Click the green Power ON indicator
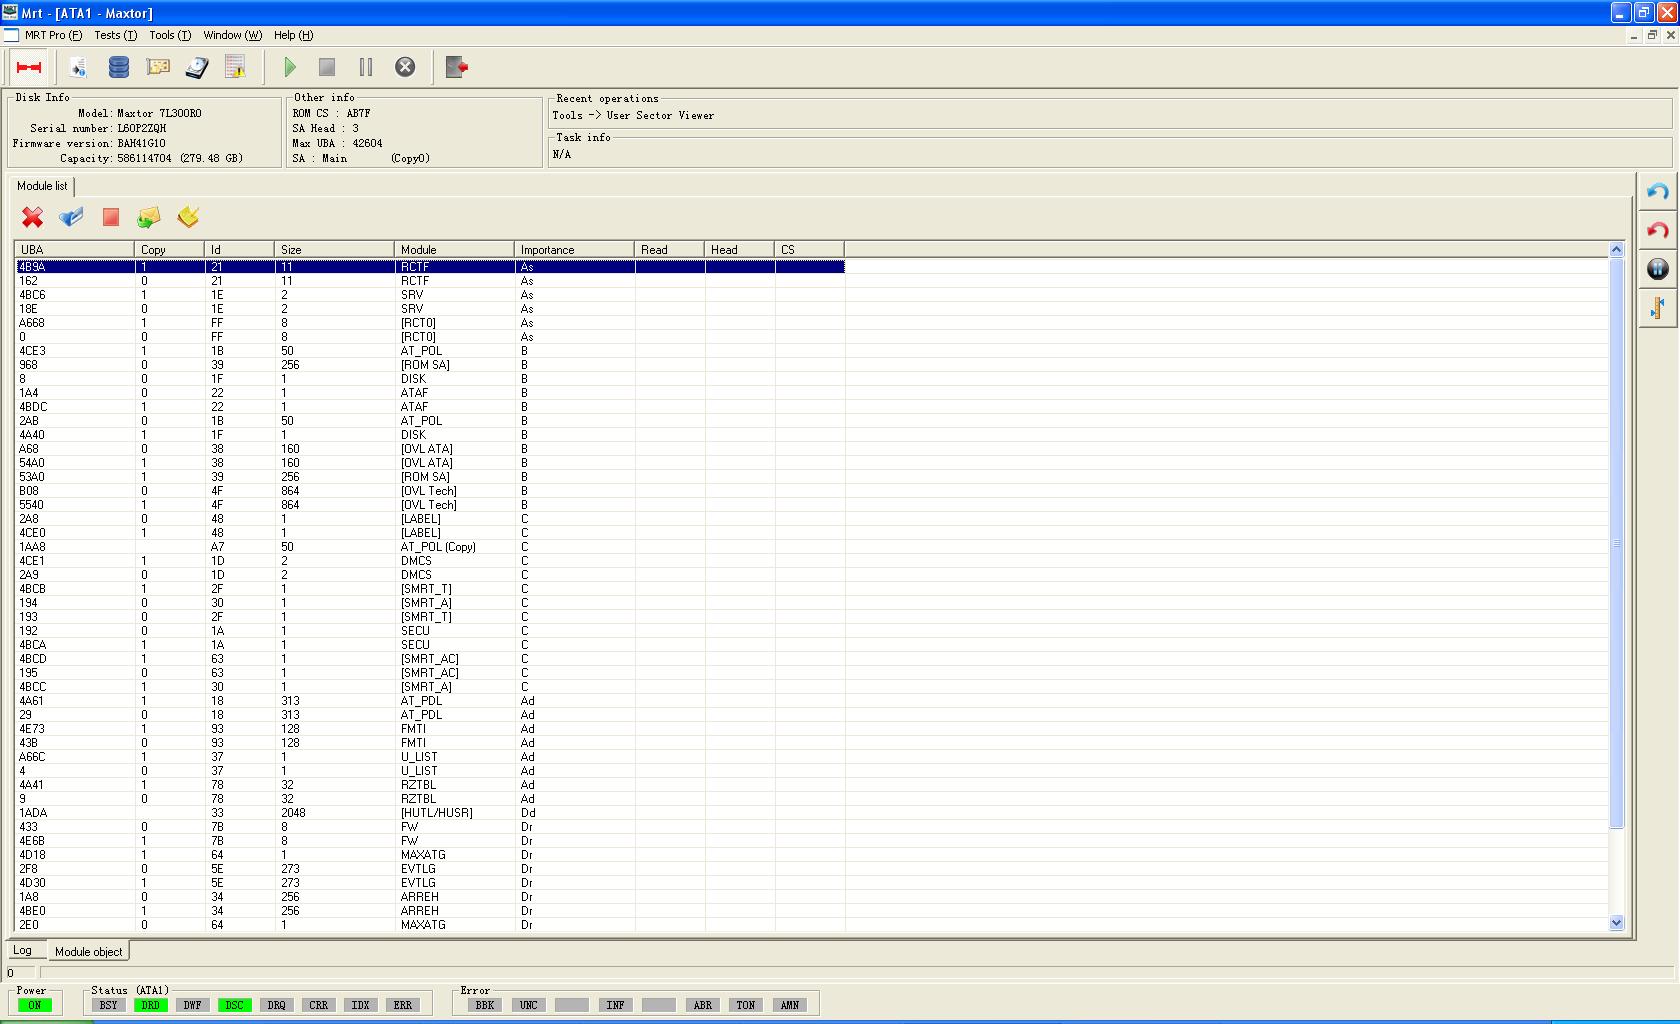Viewport: 1680px width, 1024px height. pos(35,1005)
